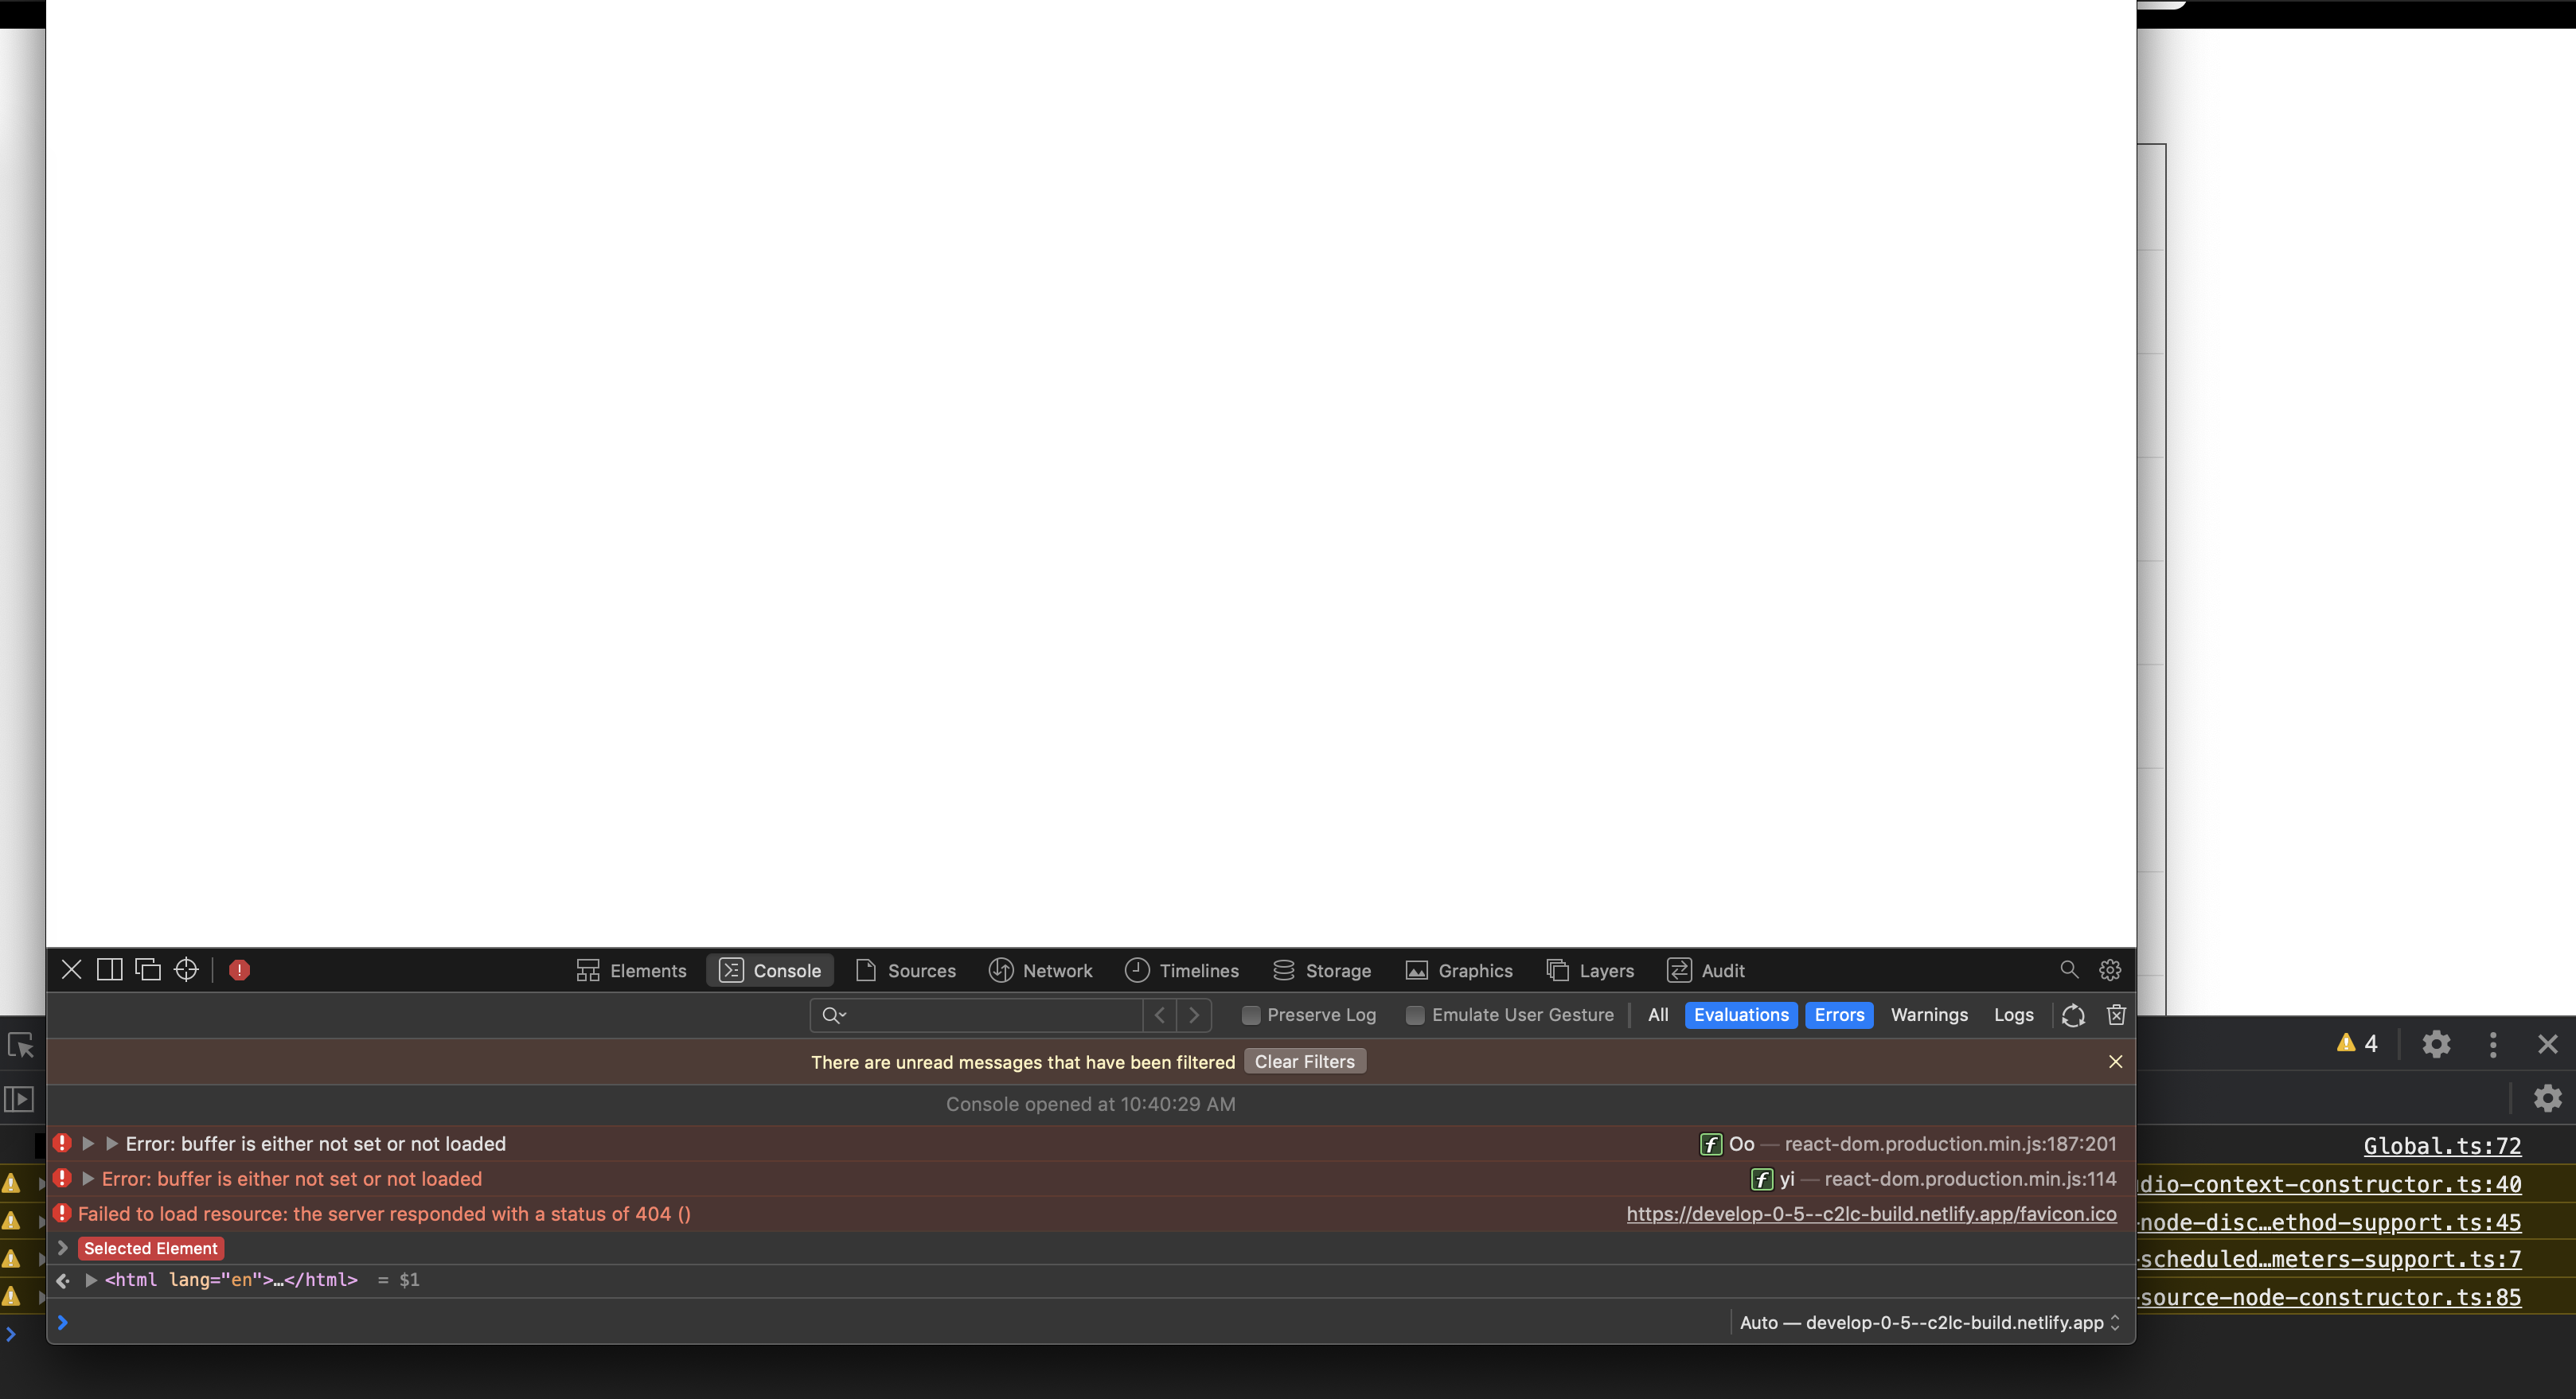Viewport: 2576px width, 1399px height.
Task: Open the favicon.ico URL link
Action: point(1870,1213)
